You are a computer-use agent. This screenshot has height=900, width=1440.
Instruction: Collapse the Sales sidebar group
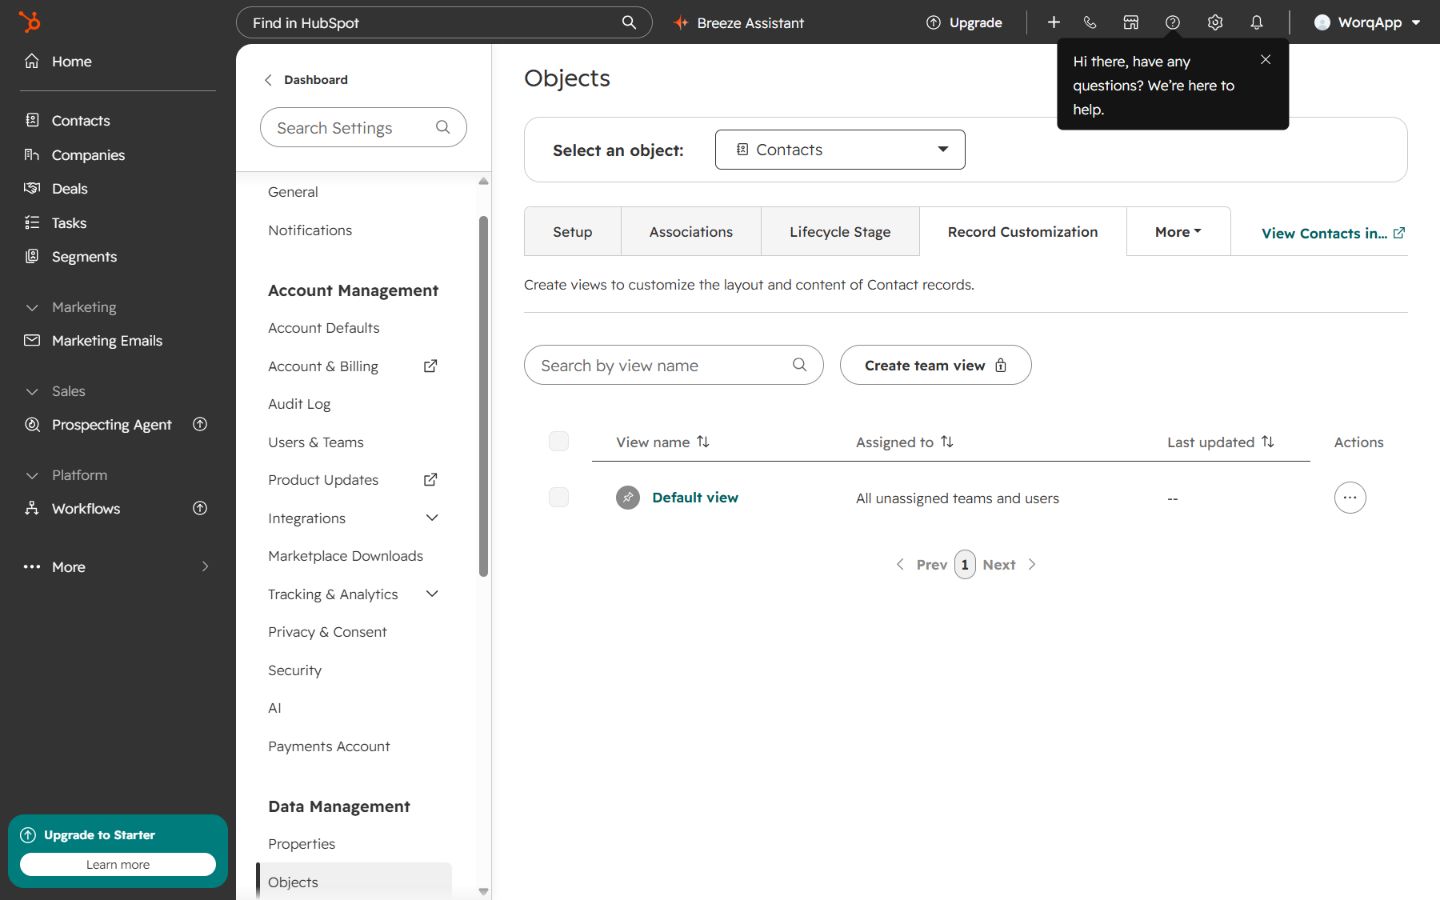pos(55,391)
